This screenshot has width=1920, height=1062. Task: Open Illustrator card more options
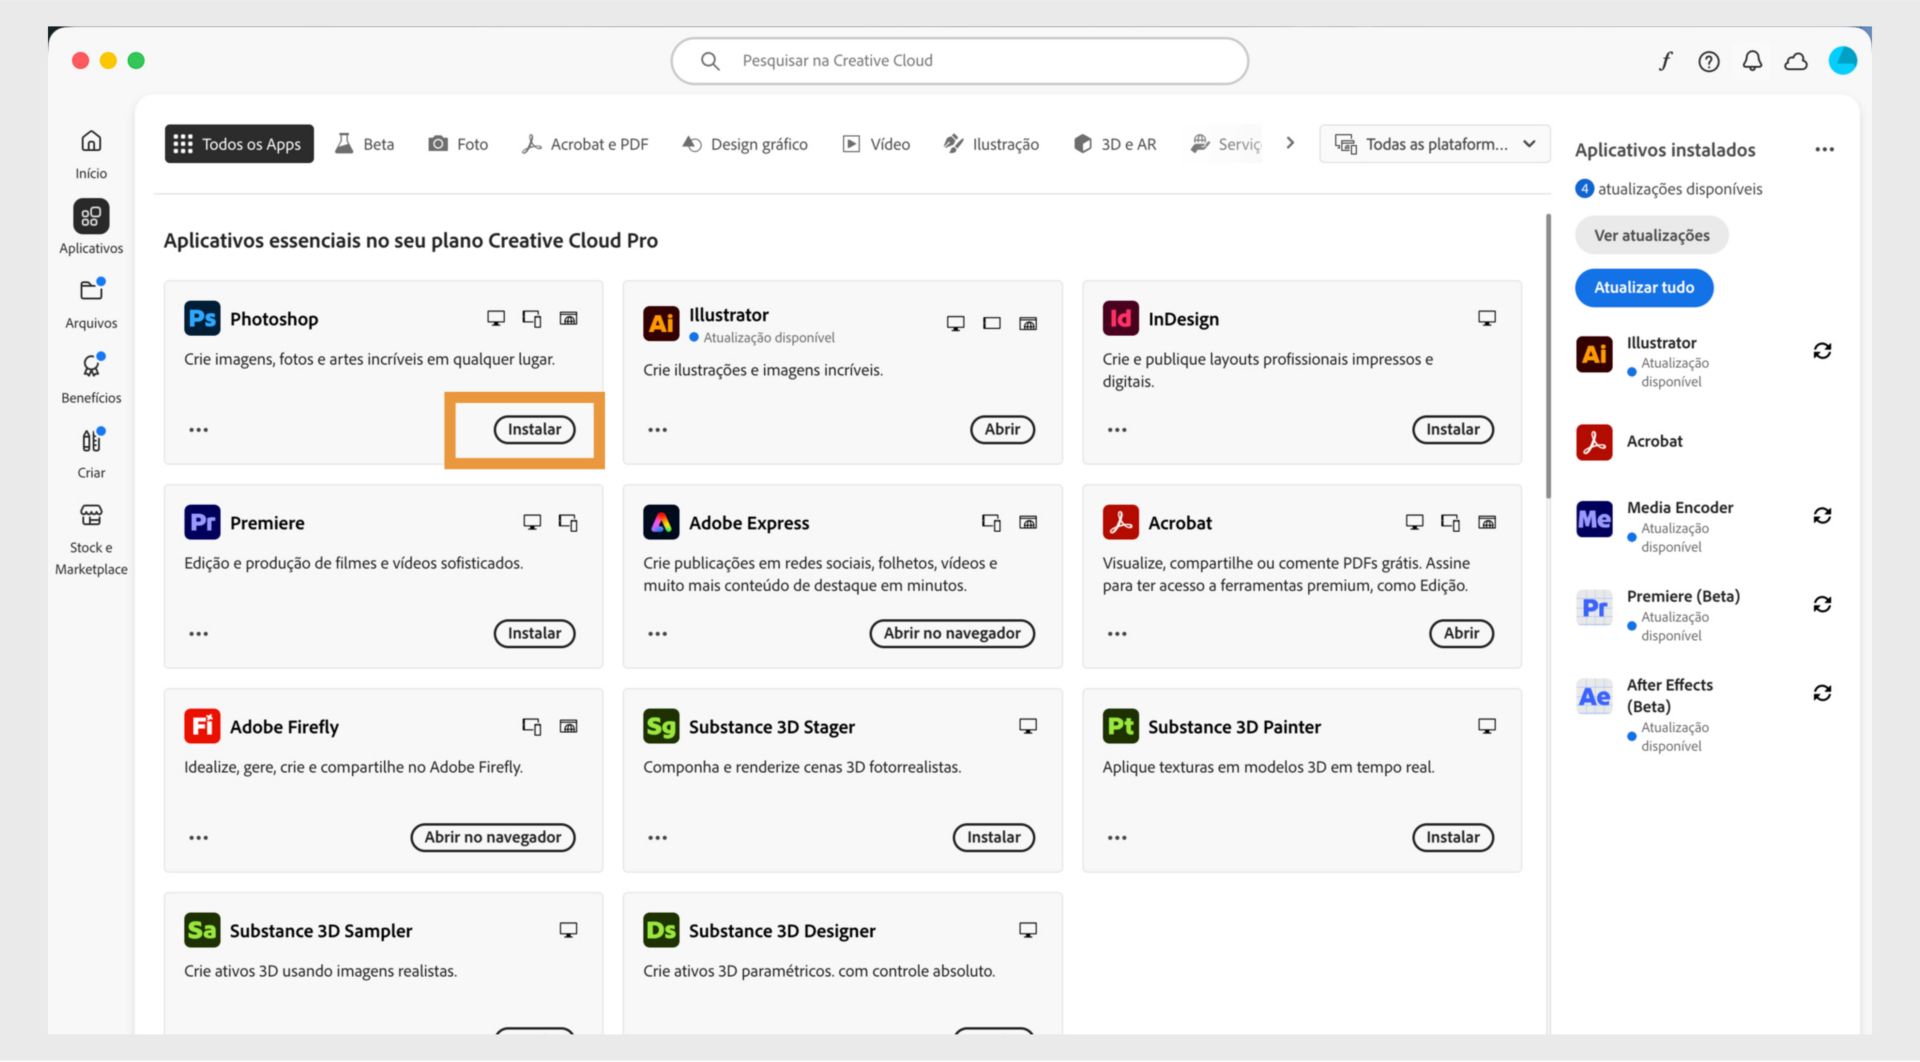click(x=657, y=430)
